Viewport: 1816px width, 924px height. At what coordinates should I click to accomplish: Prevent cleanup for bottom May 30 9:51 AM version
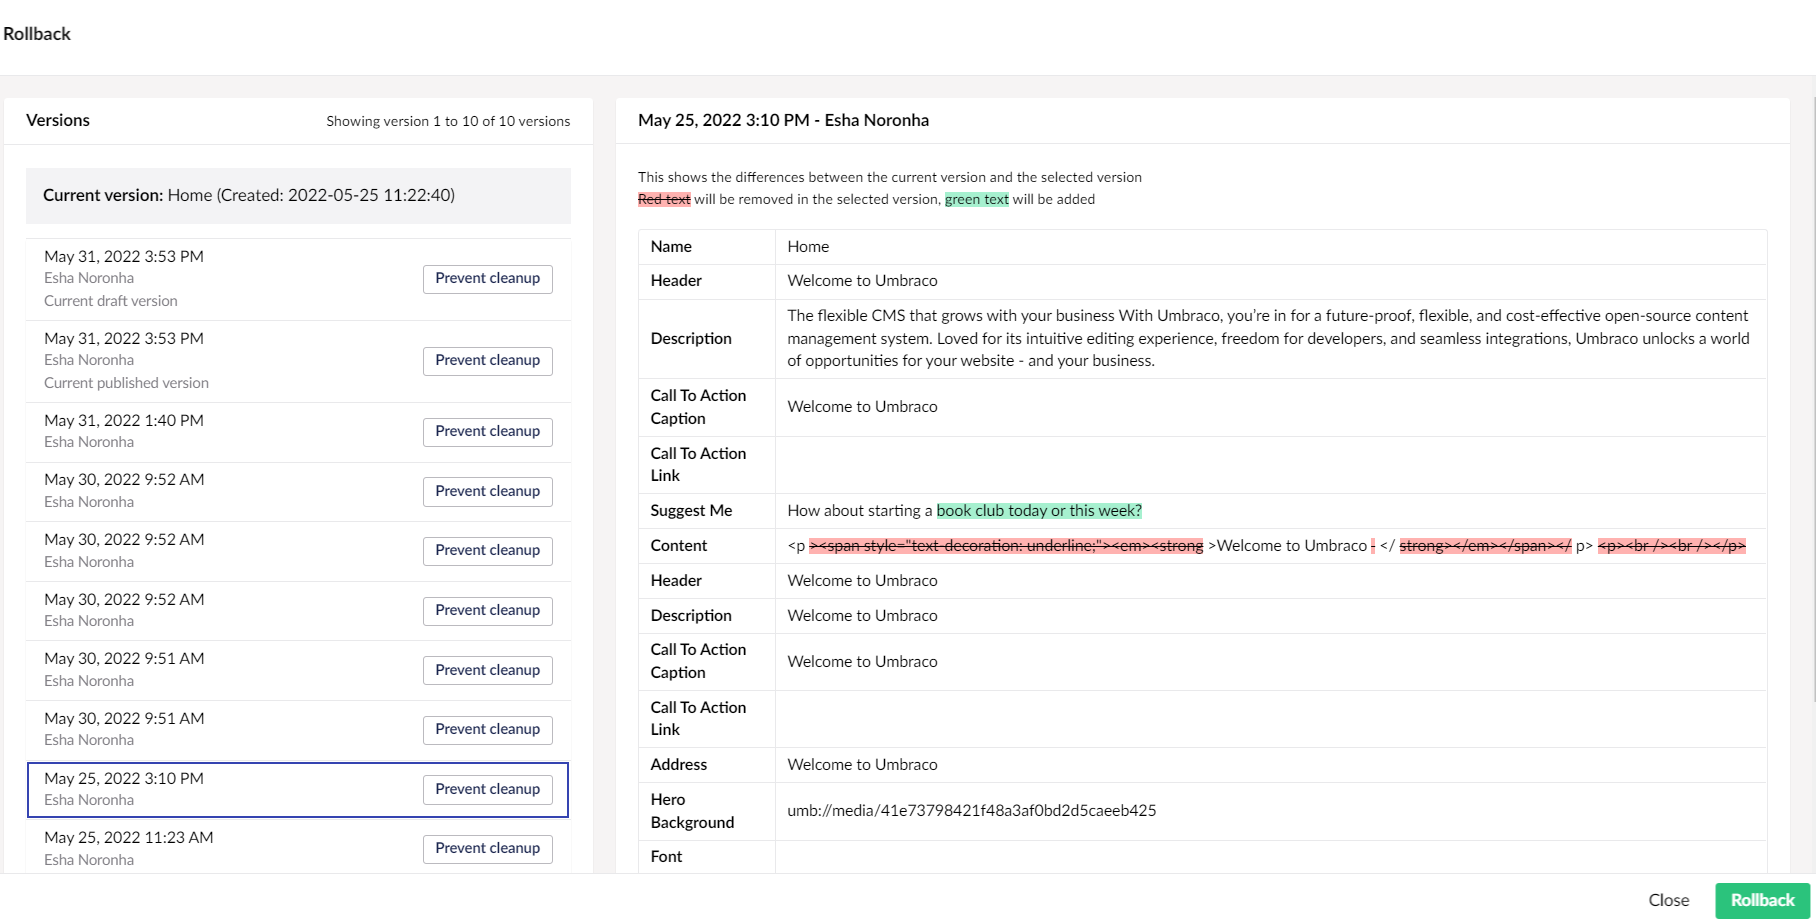(487, 730)
